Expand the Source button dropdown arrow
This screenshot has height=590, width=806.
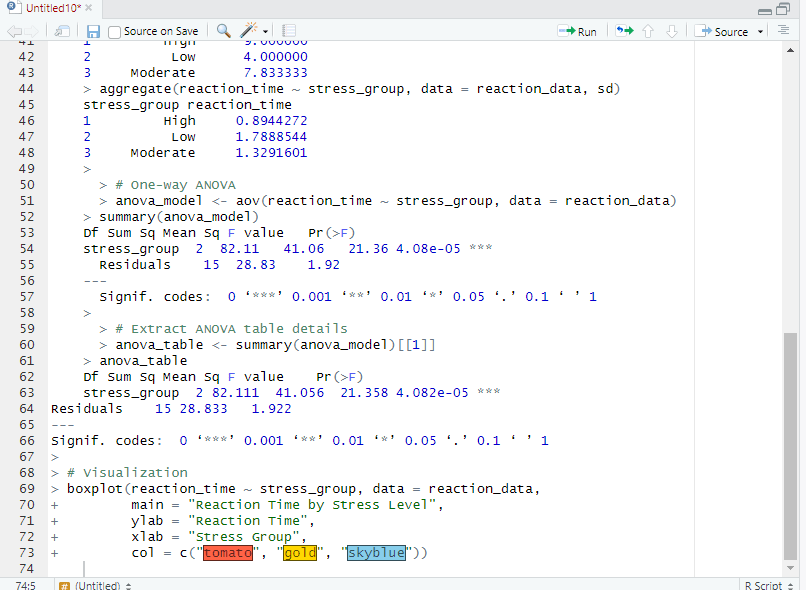pyautogui.click(x=761, y=32)
